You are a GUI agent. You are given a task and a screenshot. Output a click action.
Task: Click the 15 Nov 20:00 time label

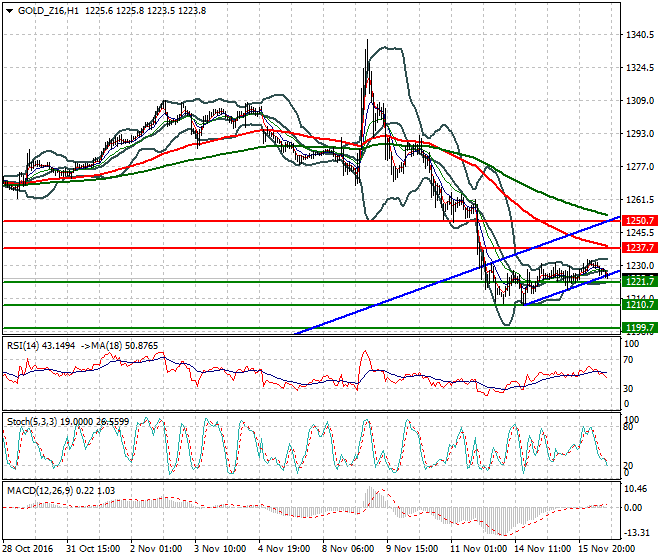(x=607, y=549)
